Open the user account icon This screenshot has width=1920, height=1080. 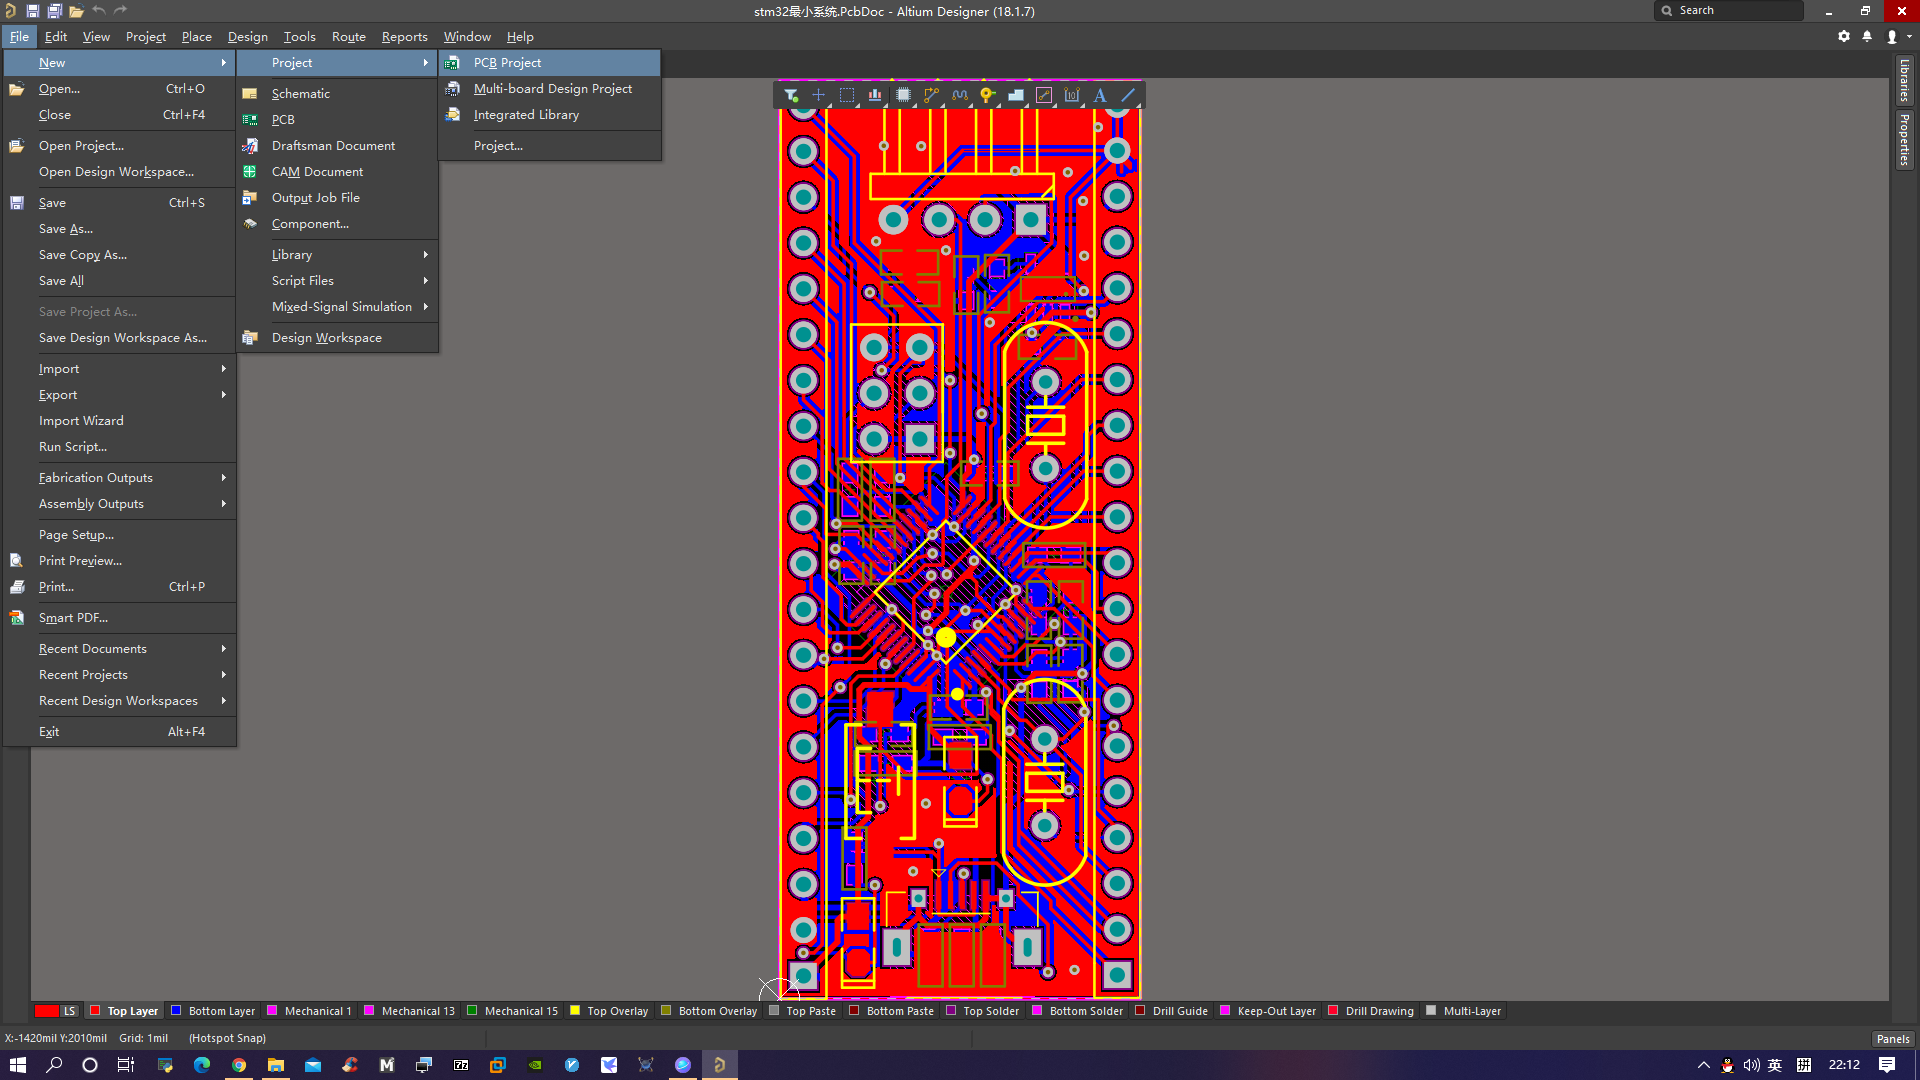[1892, 36]
